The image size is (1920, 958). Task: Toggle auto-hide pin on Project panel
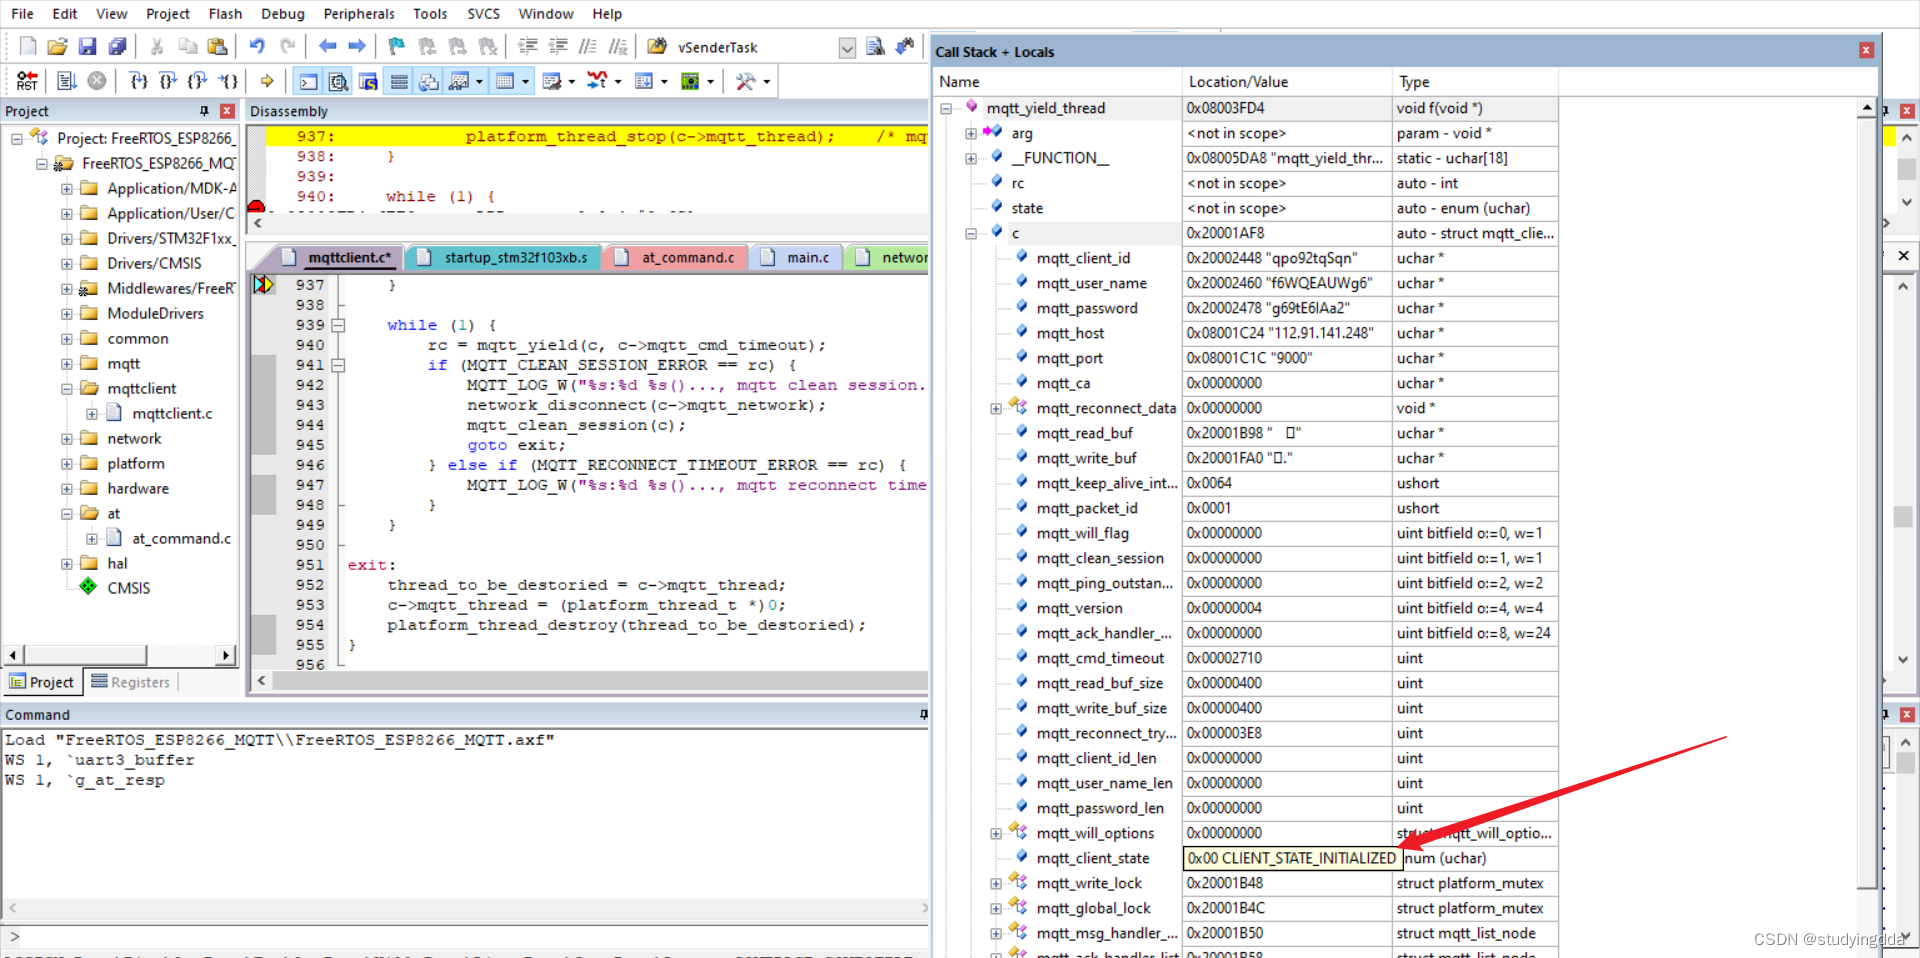coord(205,111)
